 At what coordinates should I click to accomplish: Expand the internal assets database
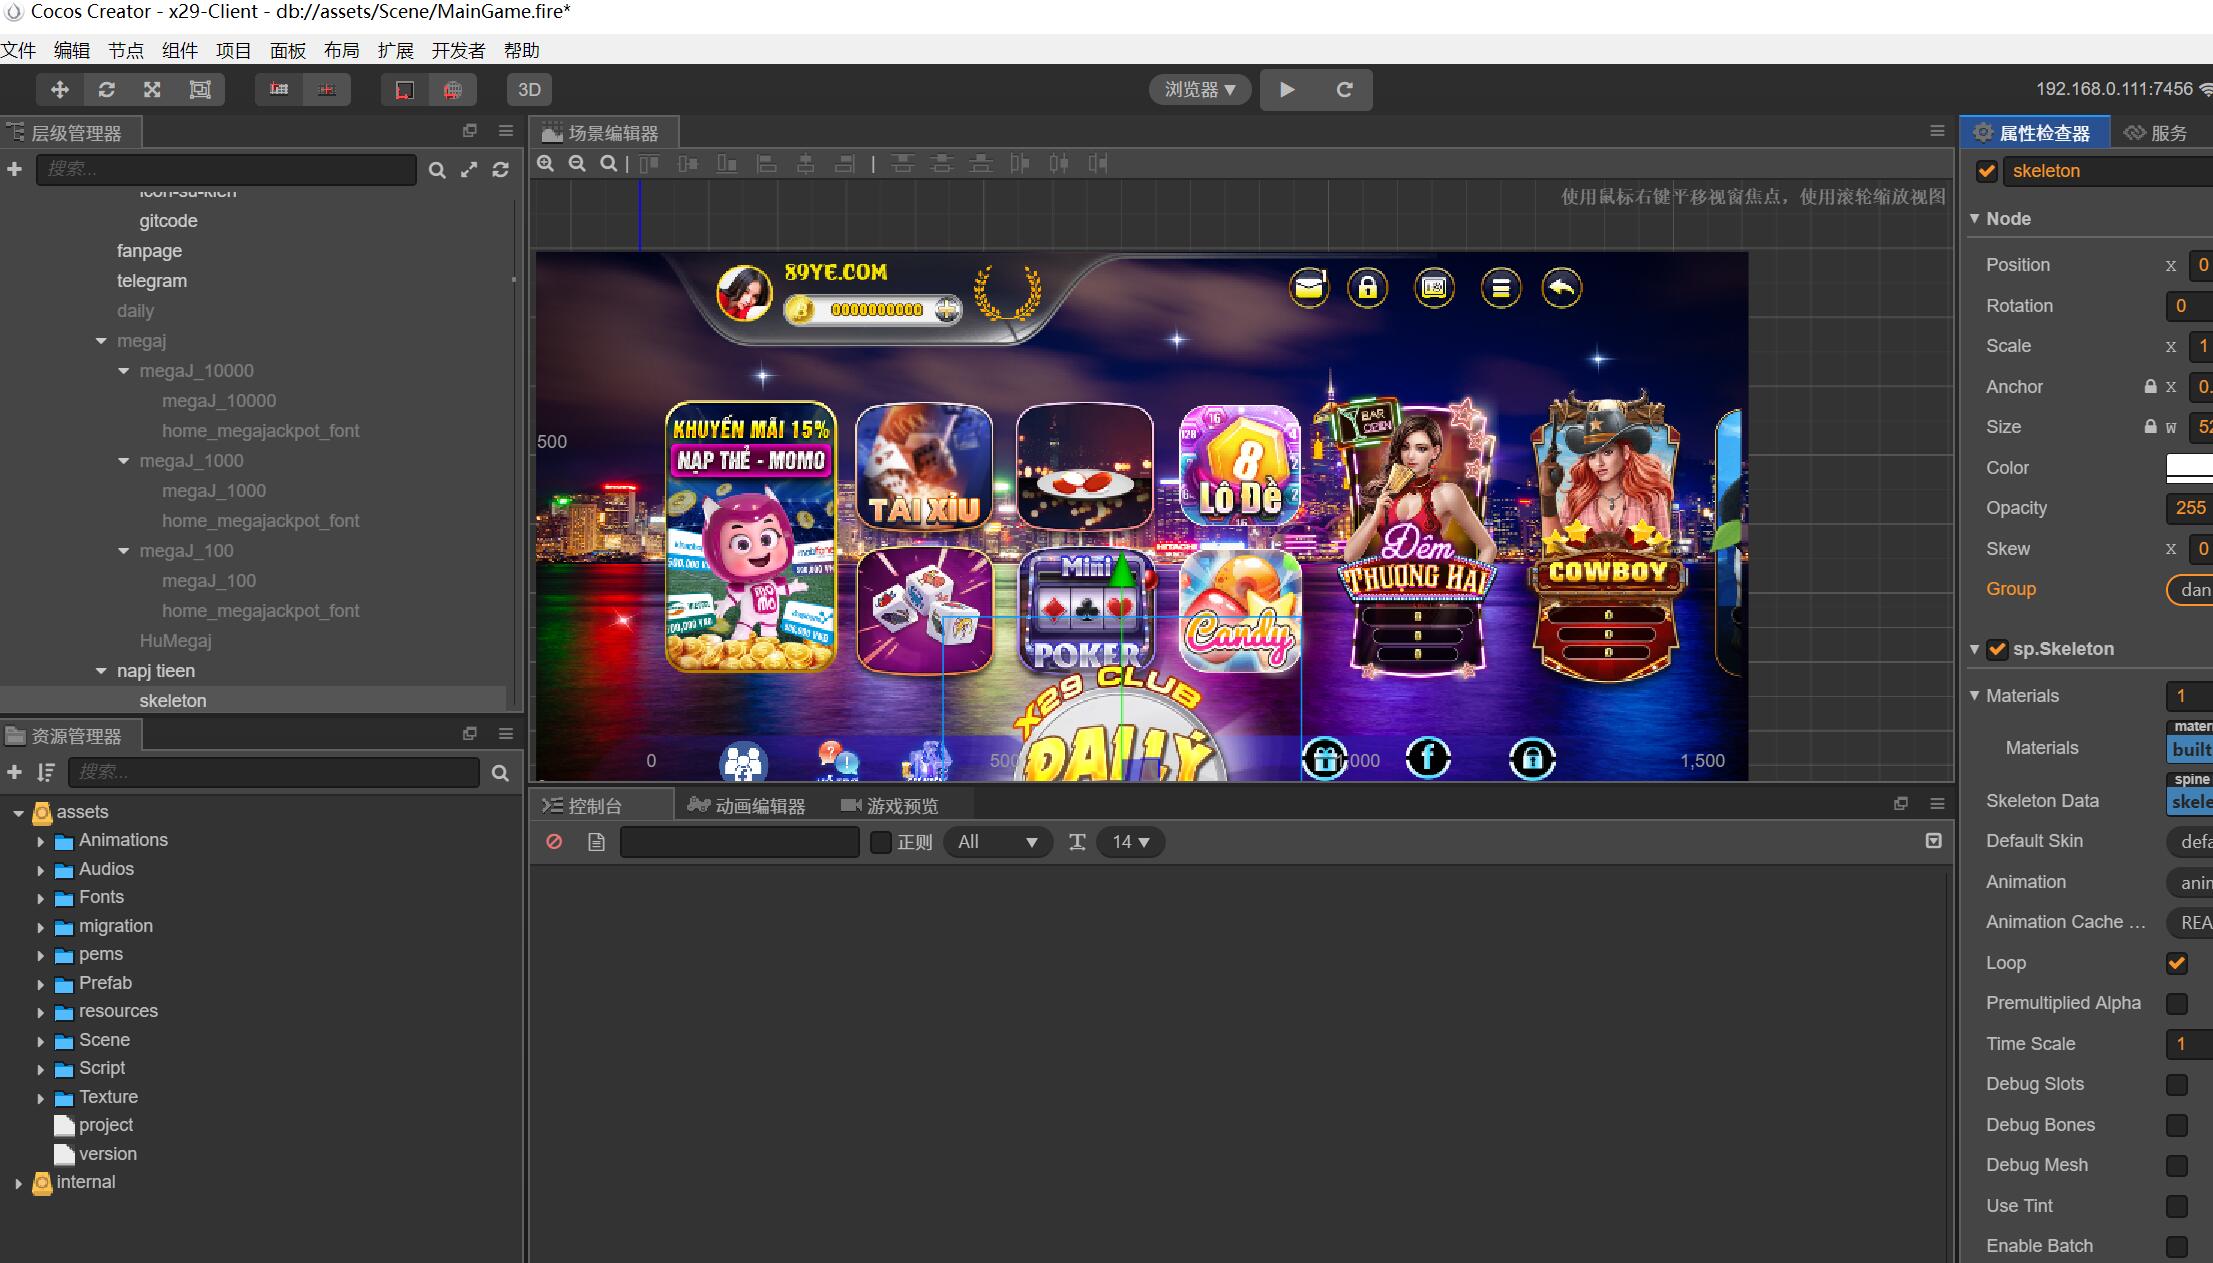18,1183
